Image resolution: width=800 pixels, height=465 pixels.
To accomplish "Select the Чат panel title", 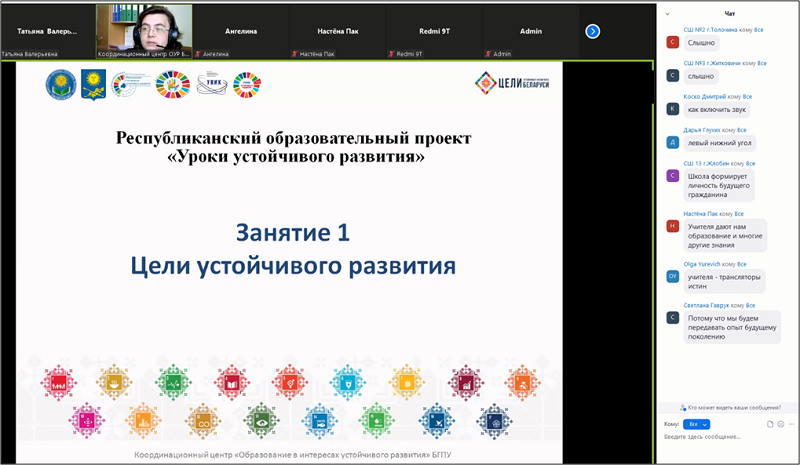I will coord(730,14).
